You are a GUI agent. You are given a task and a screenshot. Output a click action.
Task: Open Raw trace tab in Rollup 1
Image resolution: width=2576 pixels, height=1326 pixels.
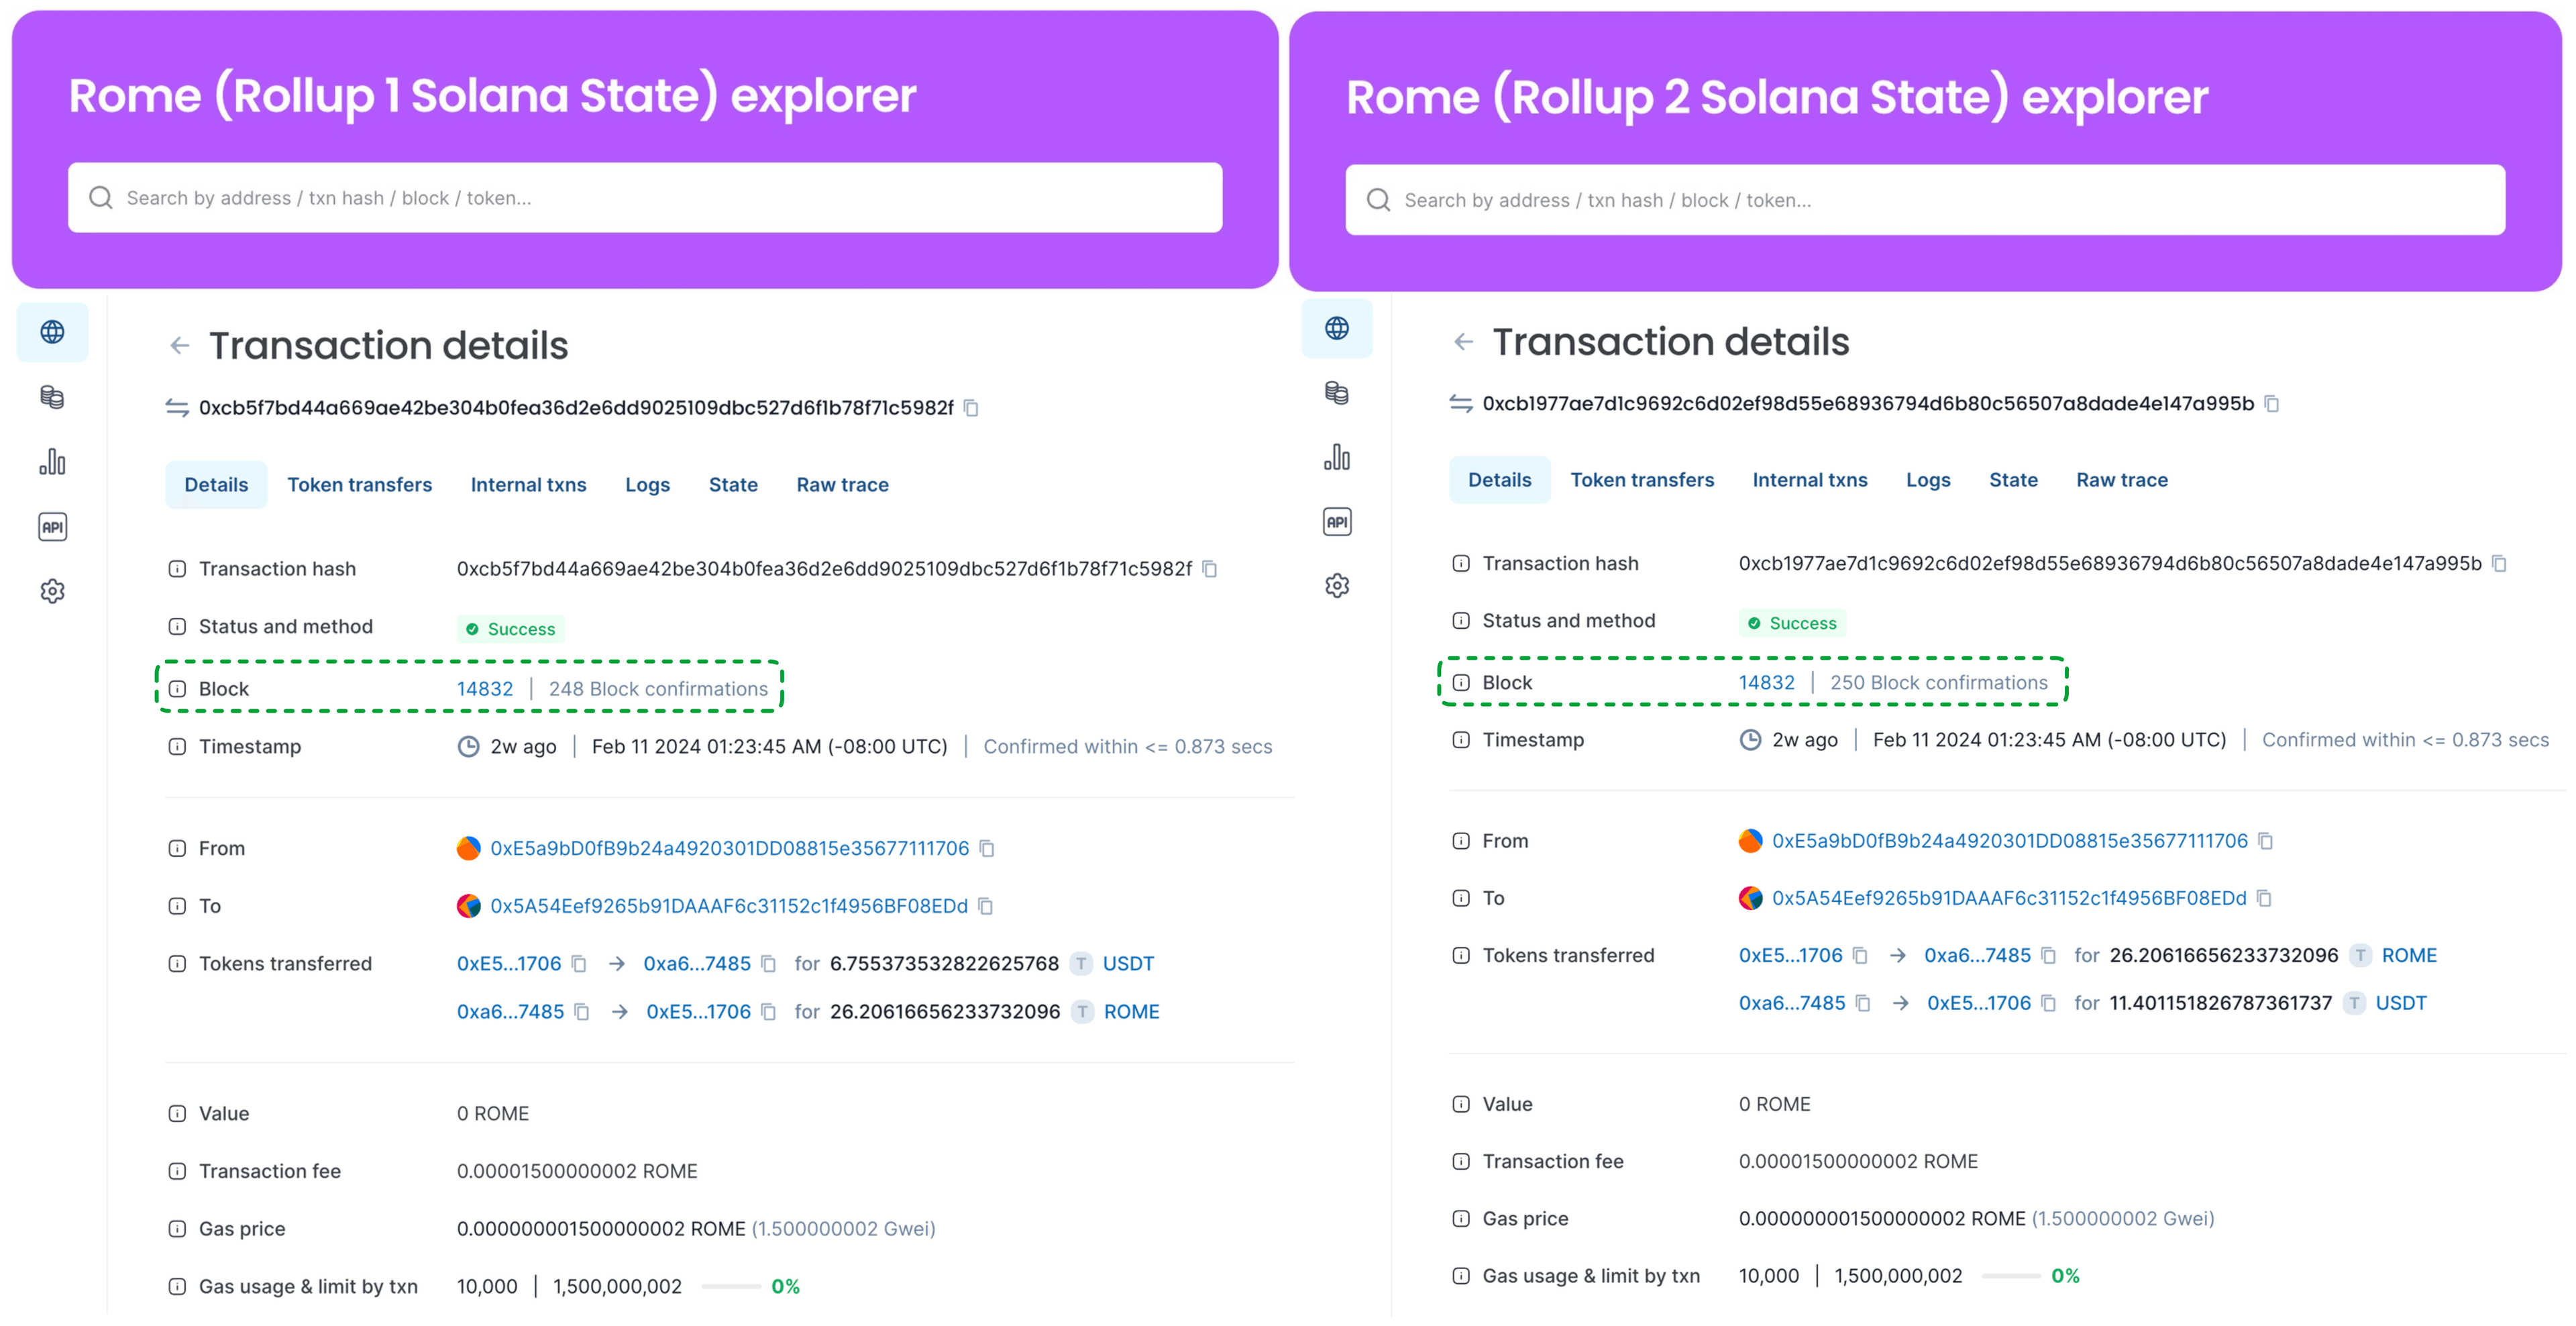[x=842, y=485]
